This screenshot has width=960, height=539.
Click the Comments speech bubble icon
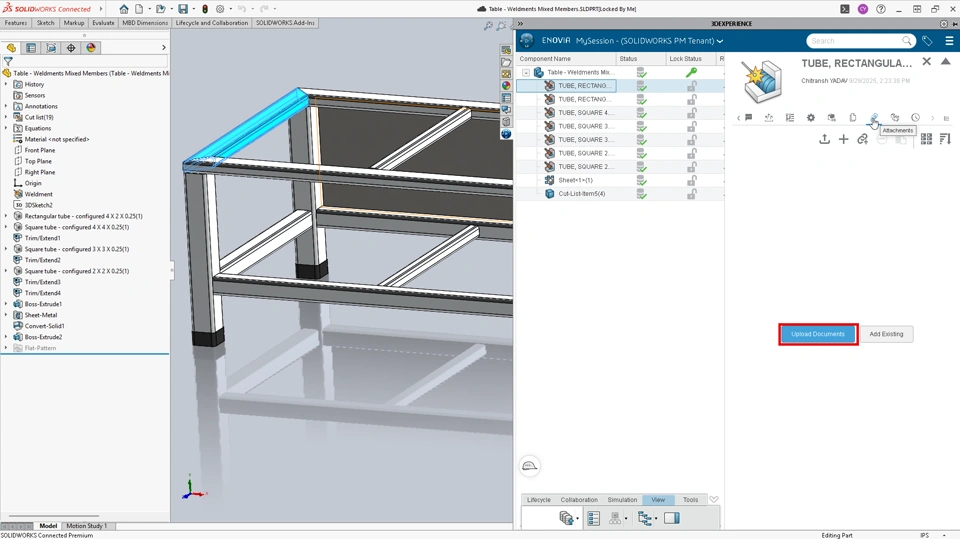pos(748,118)
